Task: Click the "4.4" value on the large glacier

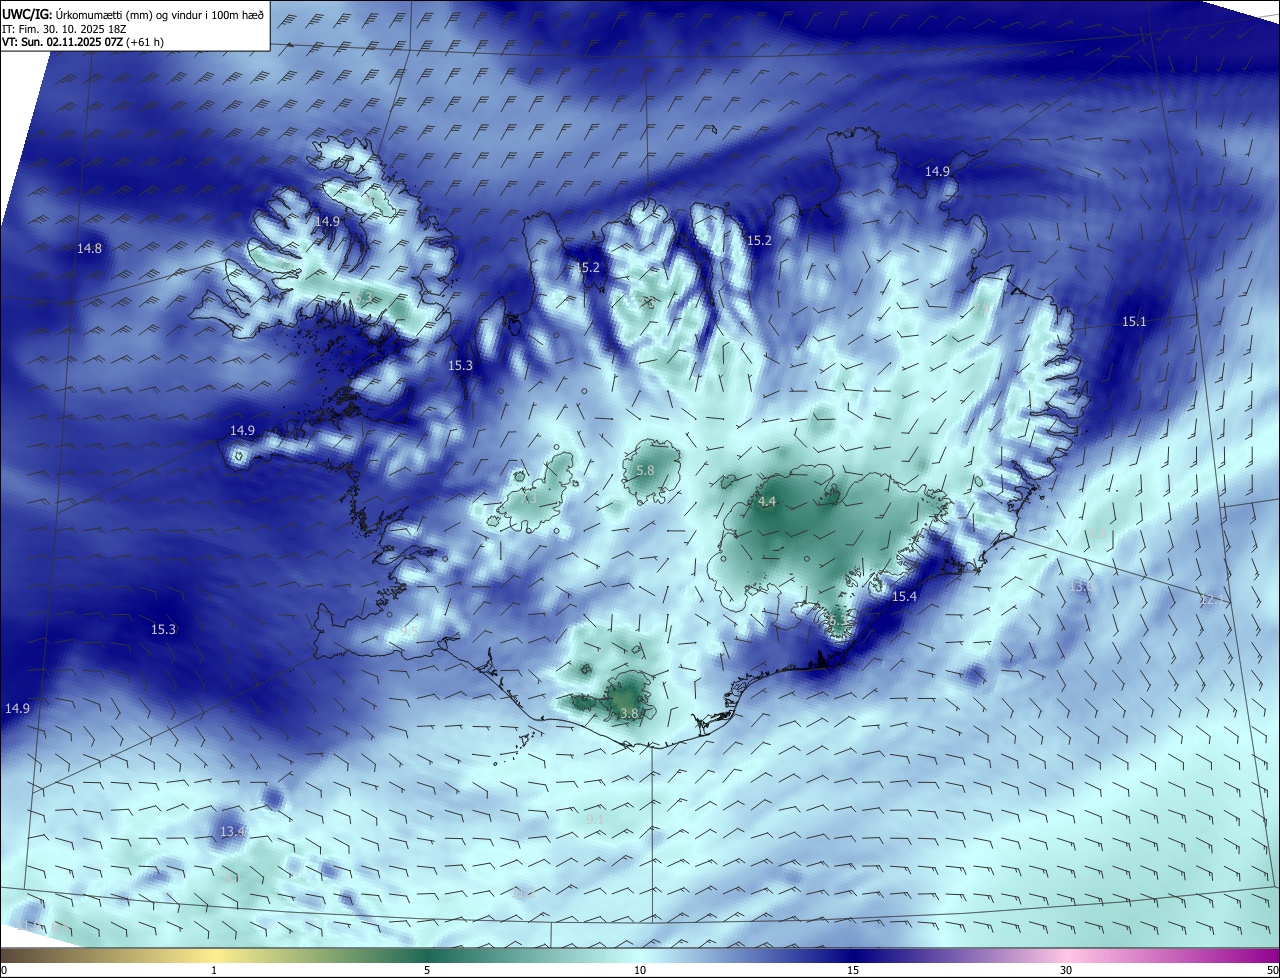Action: (767, 502)
